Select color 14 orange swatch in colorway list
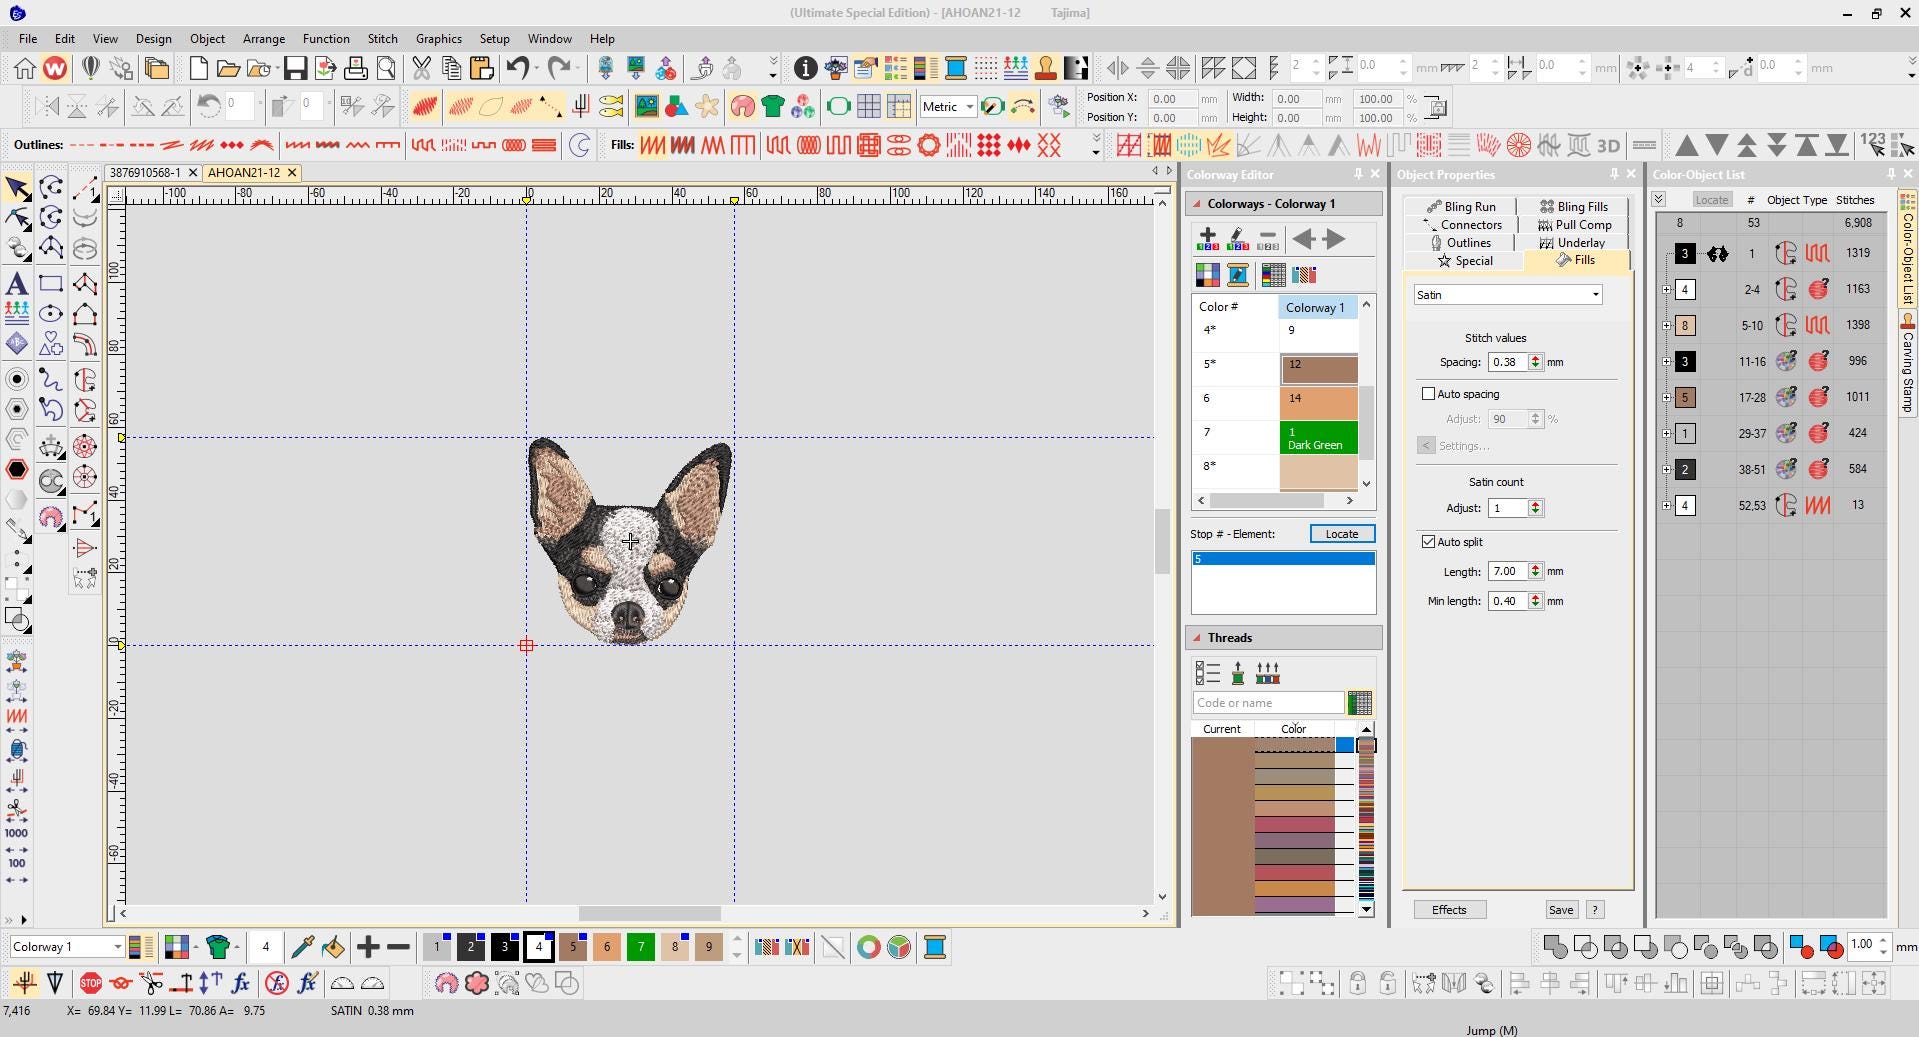The image size is (1919, 1037). 1318,404
